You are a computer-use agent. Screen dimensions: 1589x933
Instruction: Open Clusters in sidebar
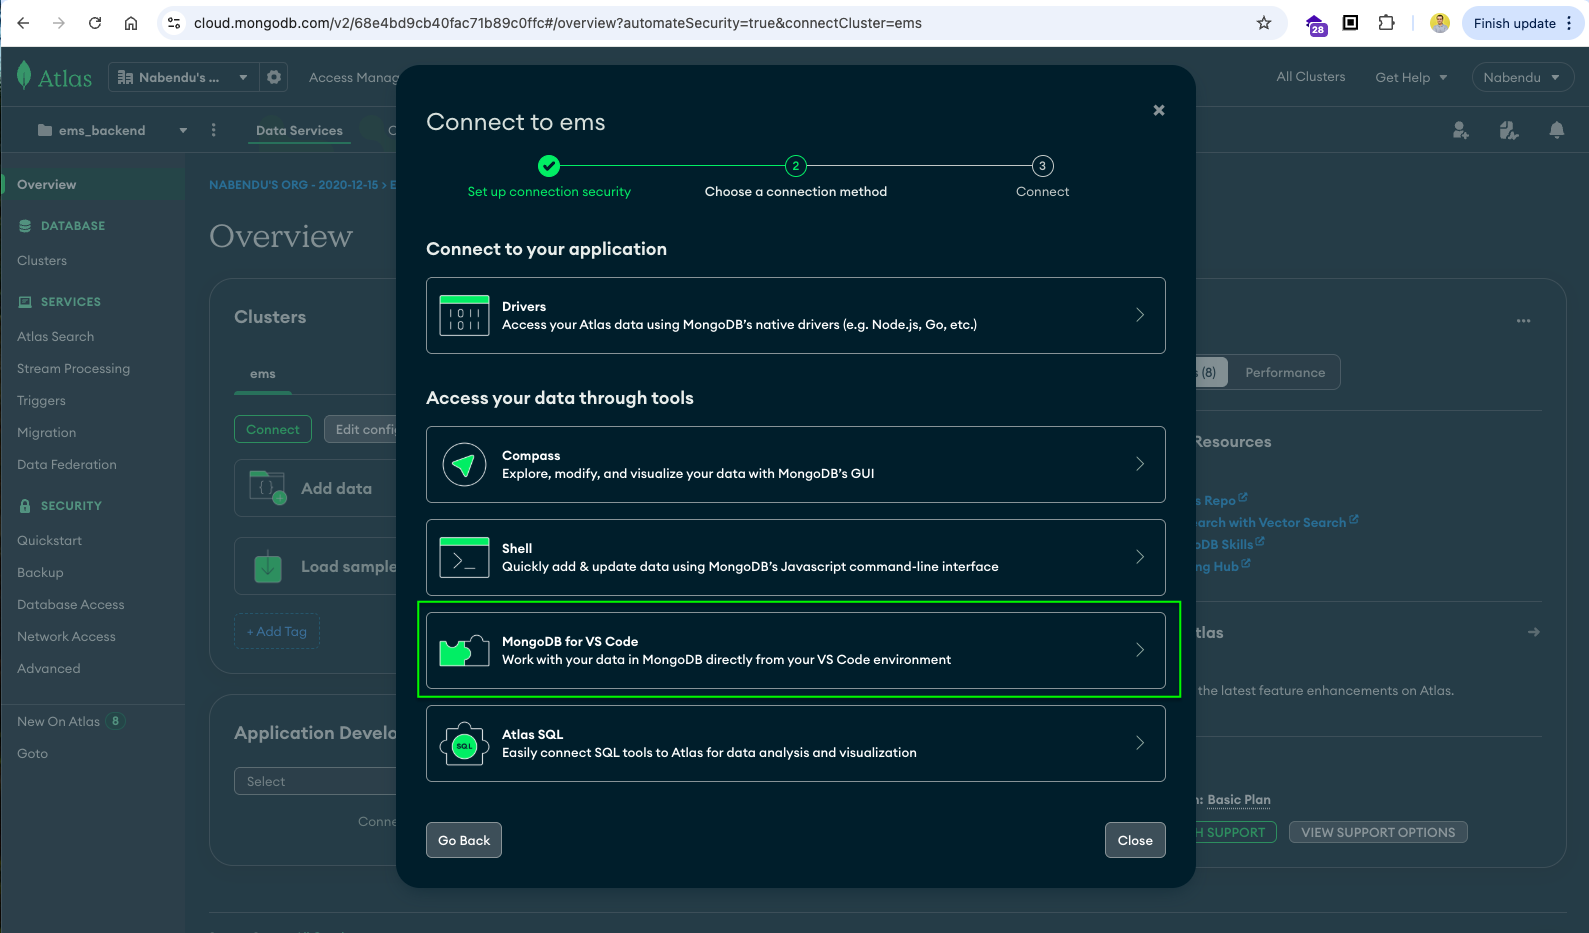pyautogui.click(x=42, y=261)
